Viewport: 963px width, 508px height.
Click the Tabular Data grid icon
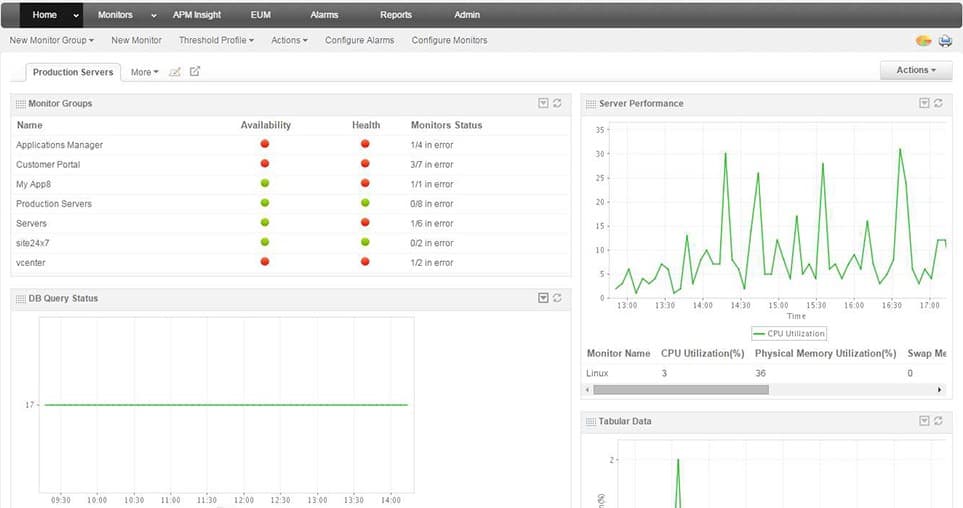(591, 421)
